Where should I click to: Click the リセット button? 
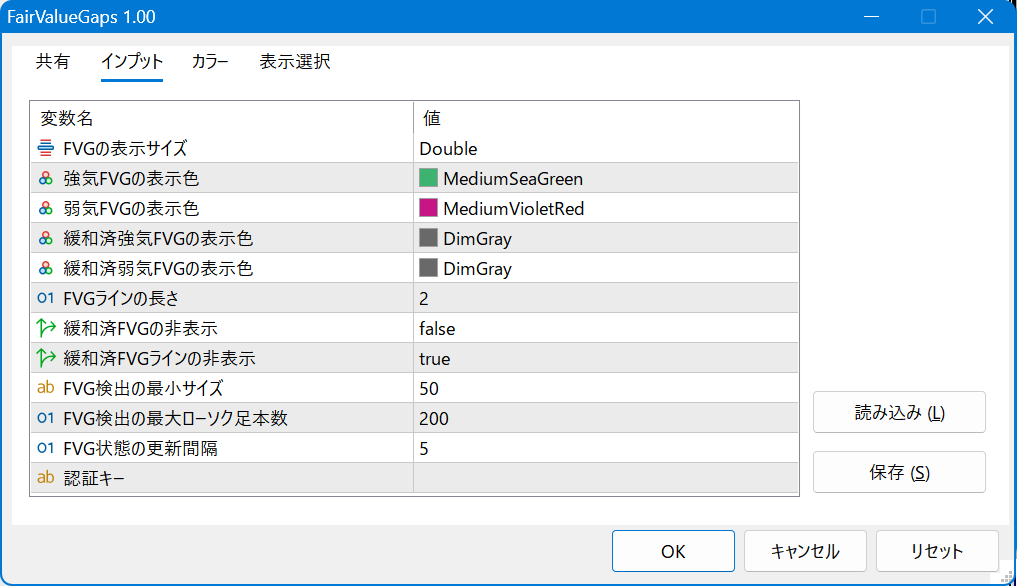937,551
